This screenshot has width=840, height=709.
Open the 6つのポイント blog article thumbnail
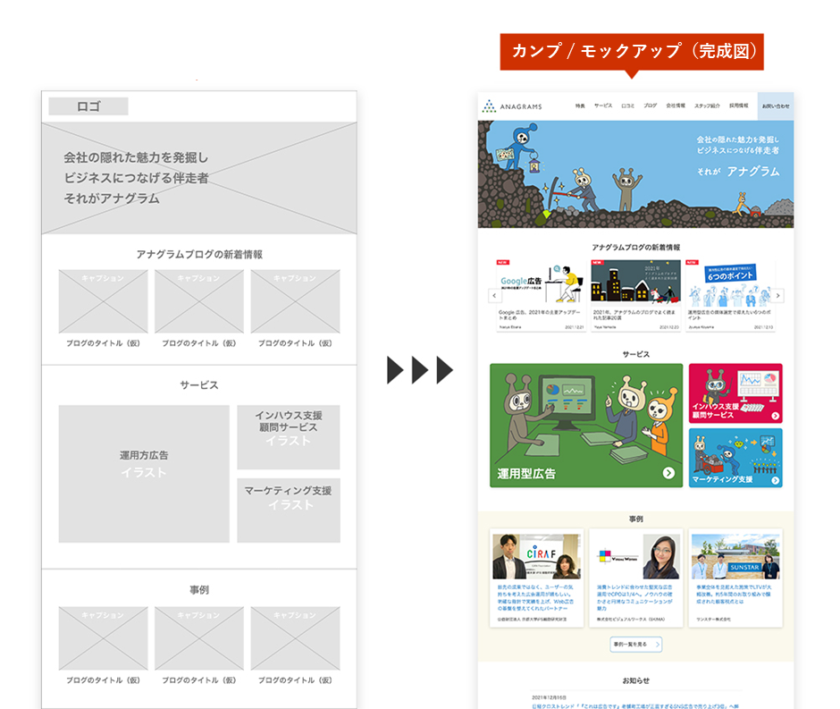coord(730,283)
